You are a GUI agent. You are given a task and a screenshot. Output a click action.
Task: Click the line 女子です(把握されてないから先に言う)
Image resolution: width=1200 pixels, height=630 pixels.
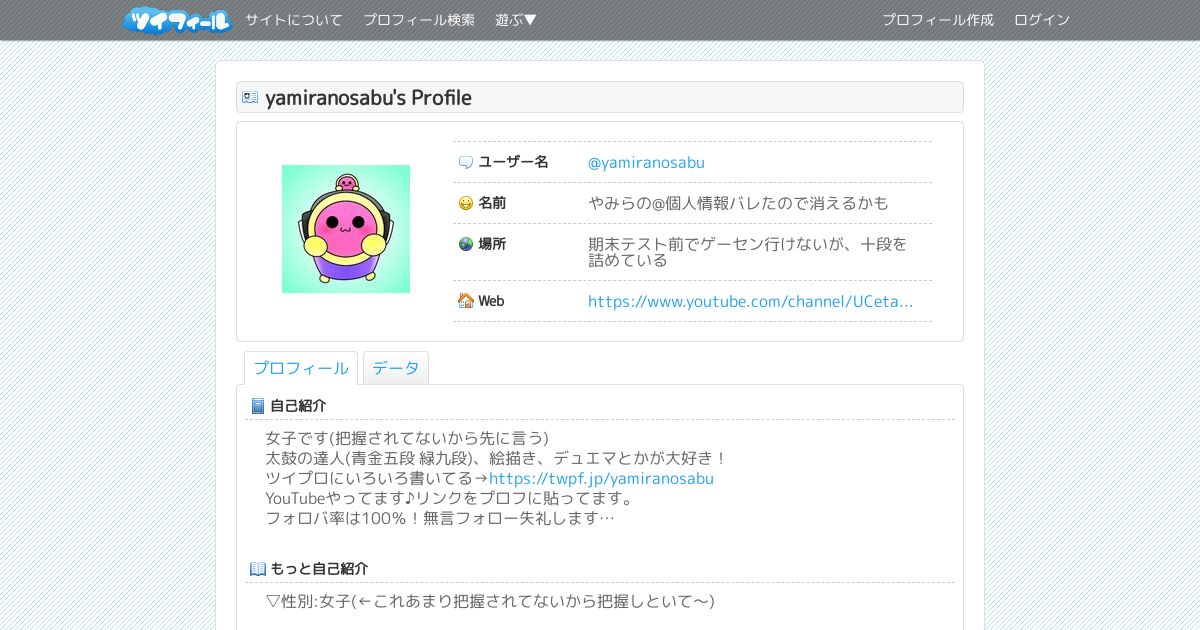(407, 438)
